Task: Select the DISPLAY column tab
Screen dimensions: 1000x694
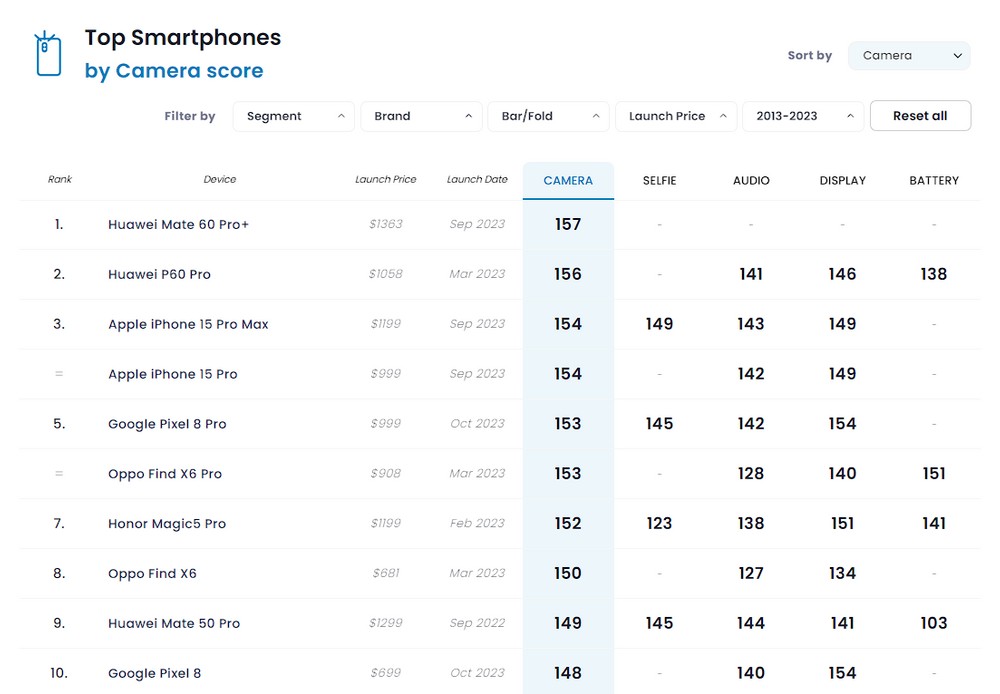Action: click(842, 181)
